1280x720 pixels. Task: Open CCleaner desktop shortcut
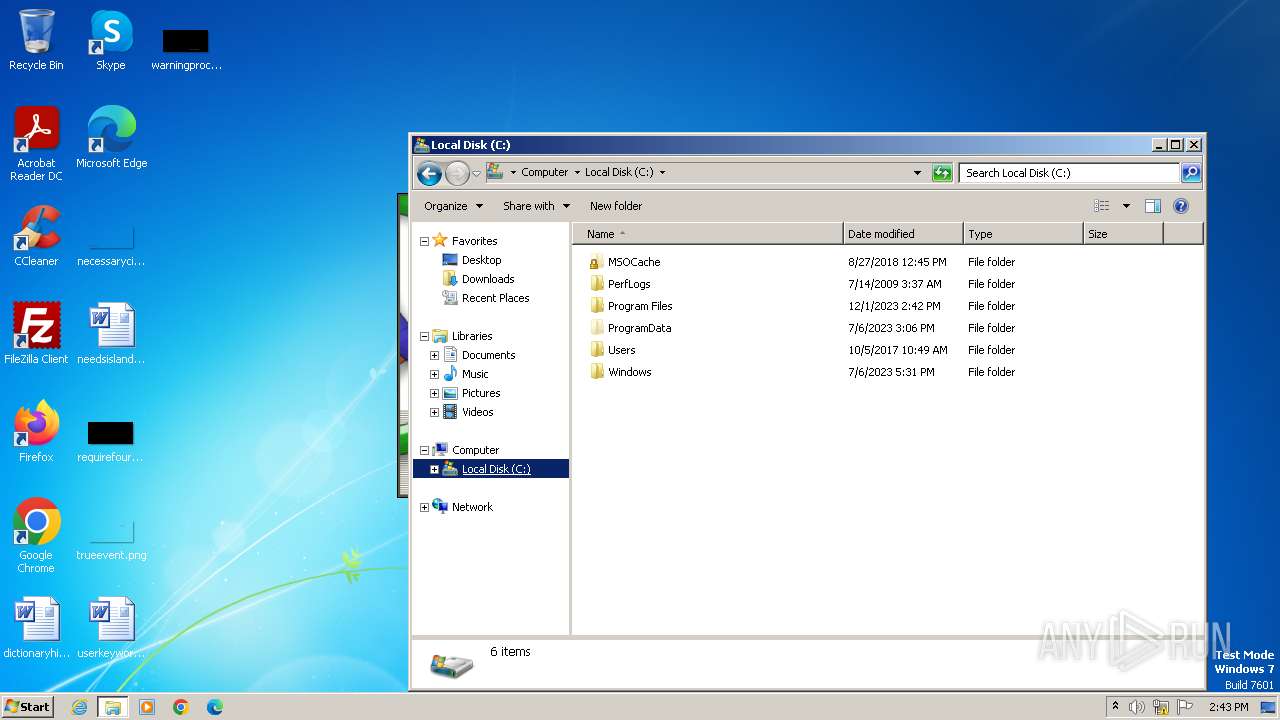click(x=36, y=236)
